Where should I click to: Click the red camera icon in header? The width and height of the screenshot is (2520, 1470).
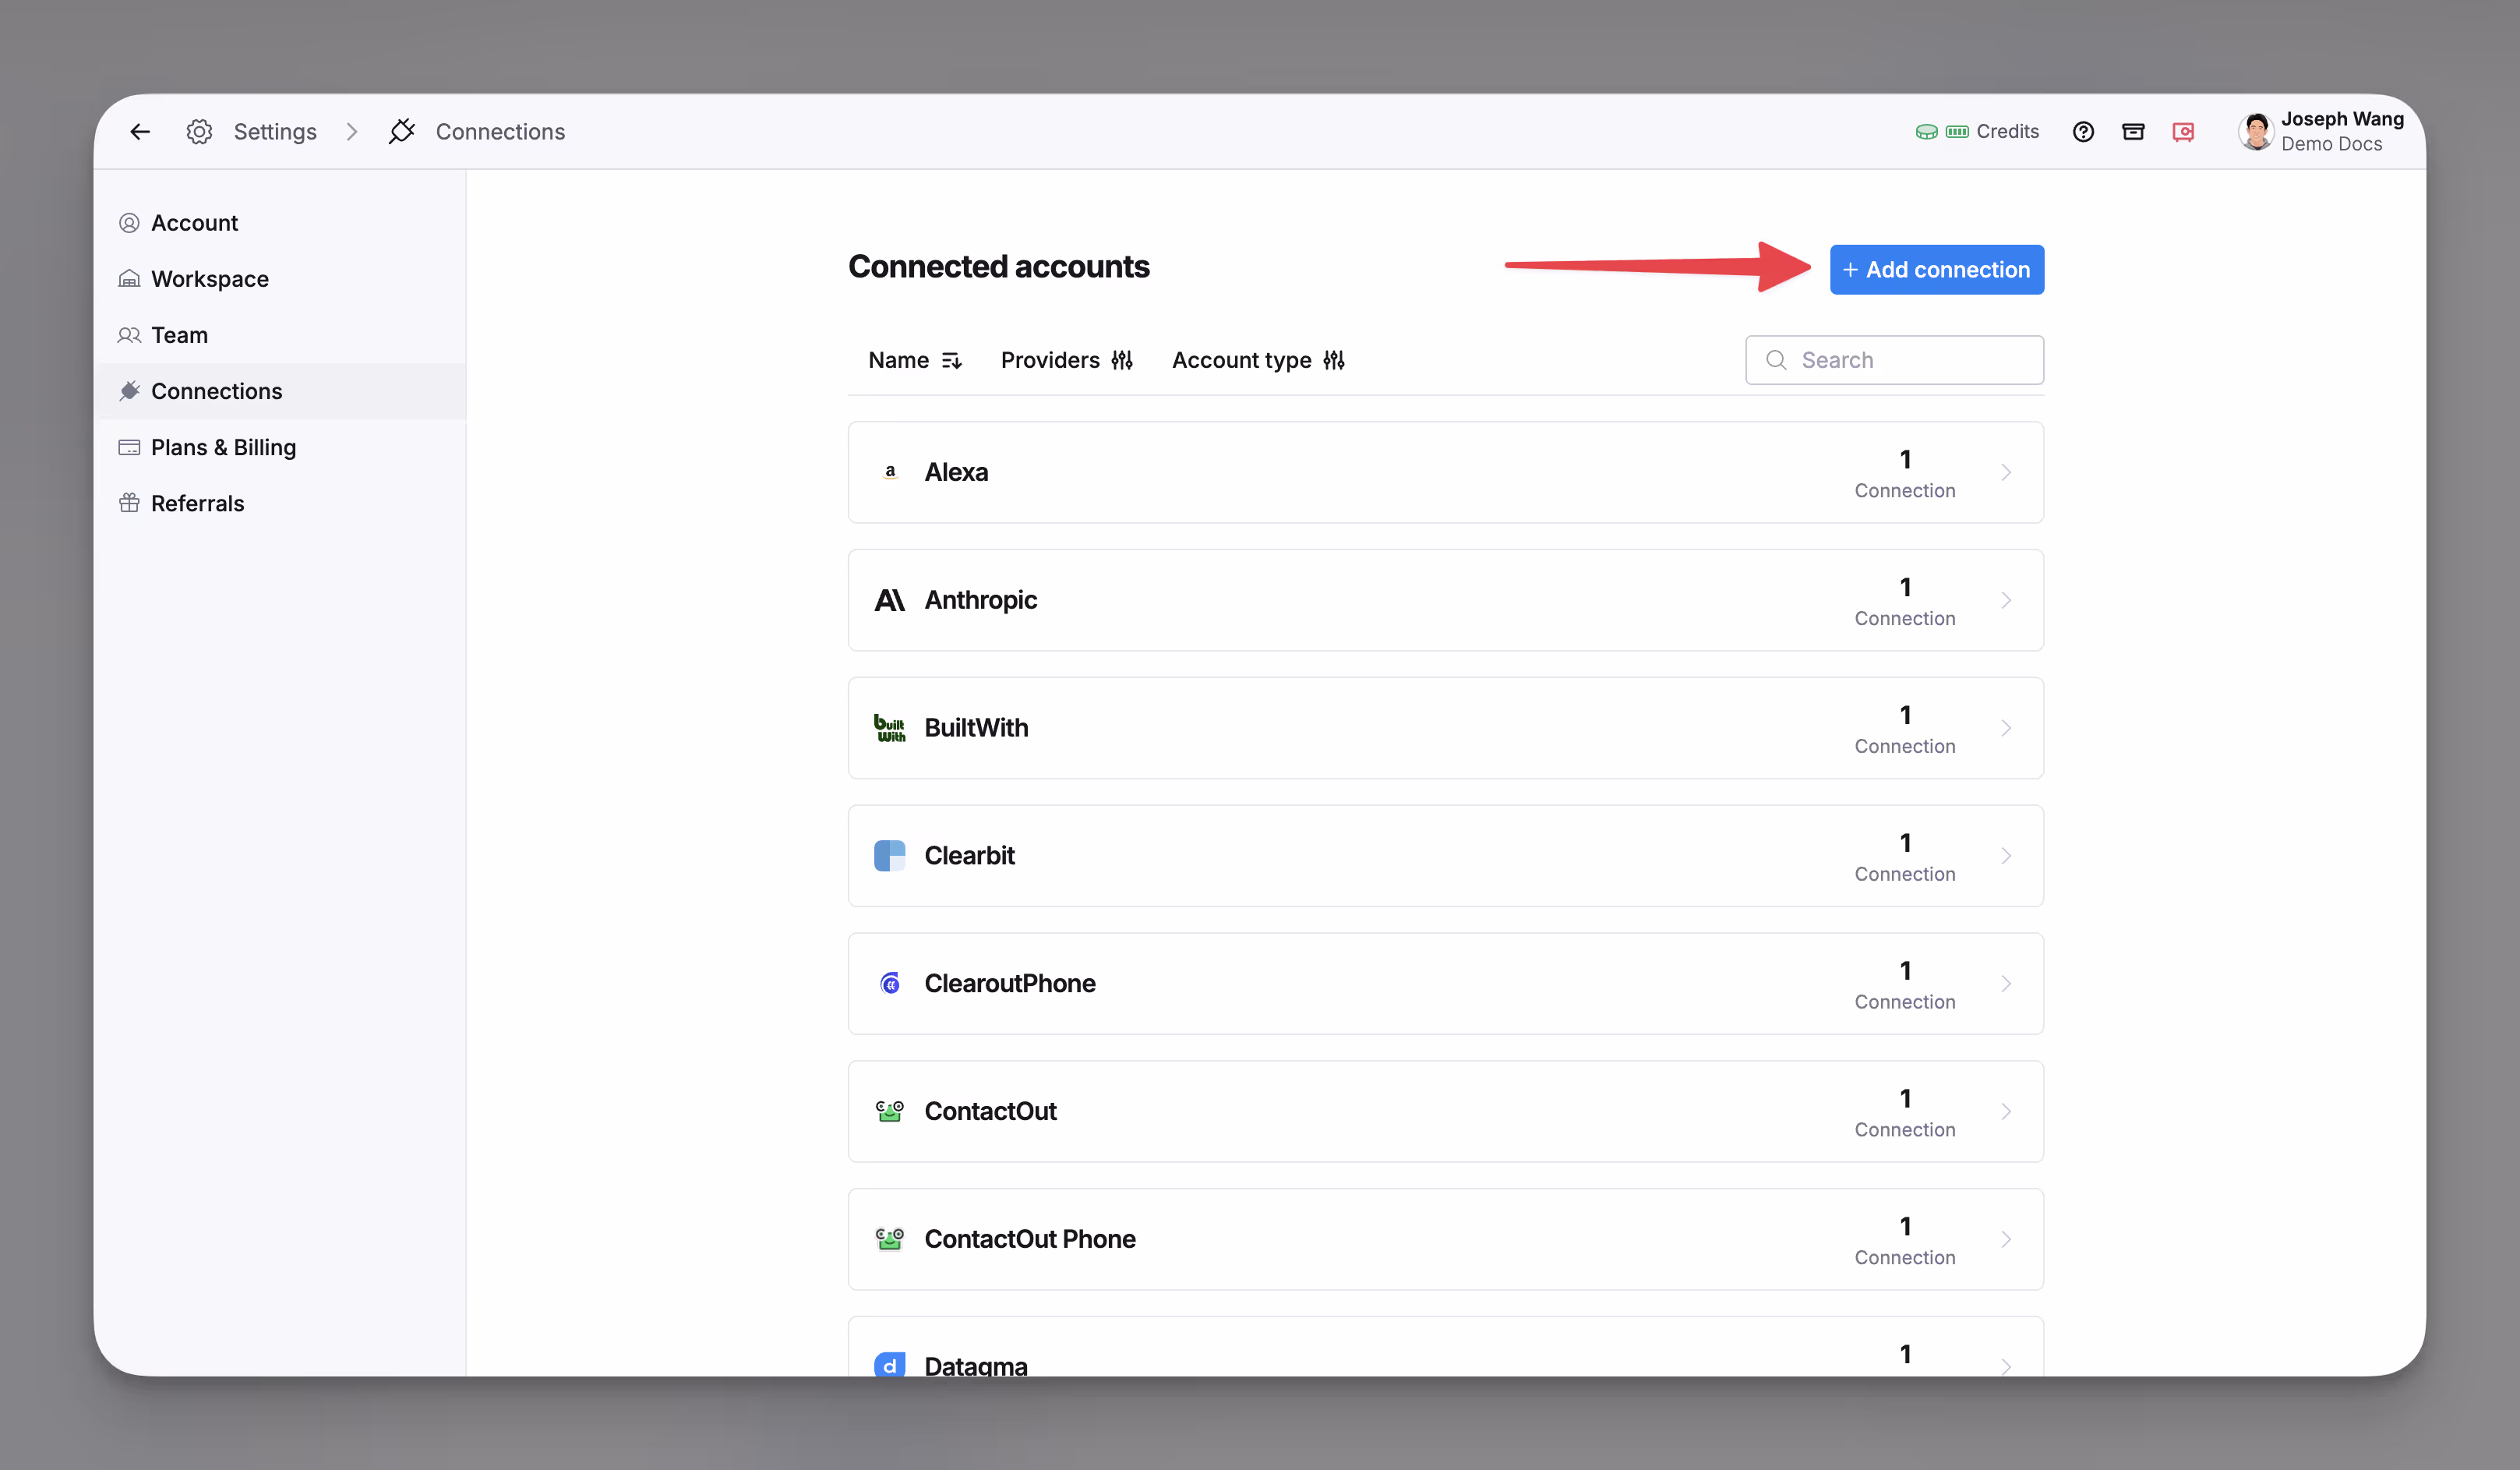pyautogui.click(x=2183, y=131)
